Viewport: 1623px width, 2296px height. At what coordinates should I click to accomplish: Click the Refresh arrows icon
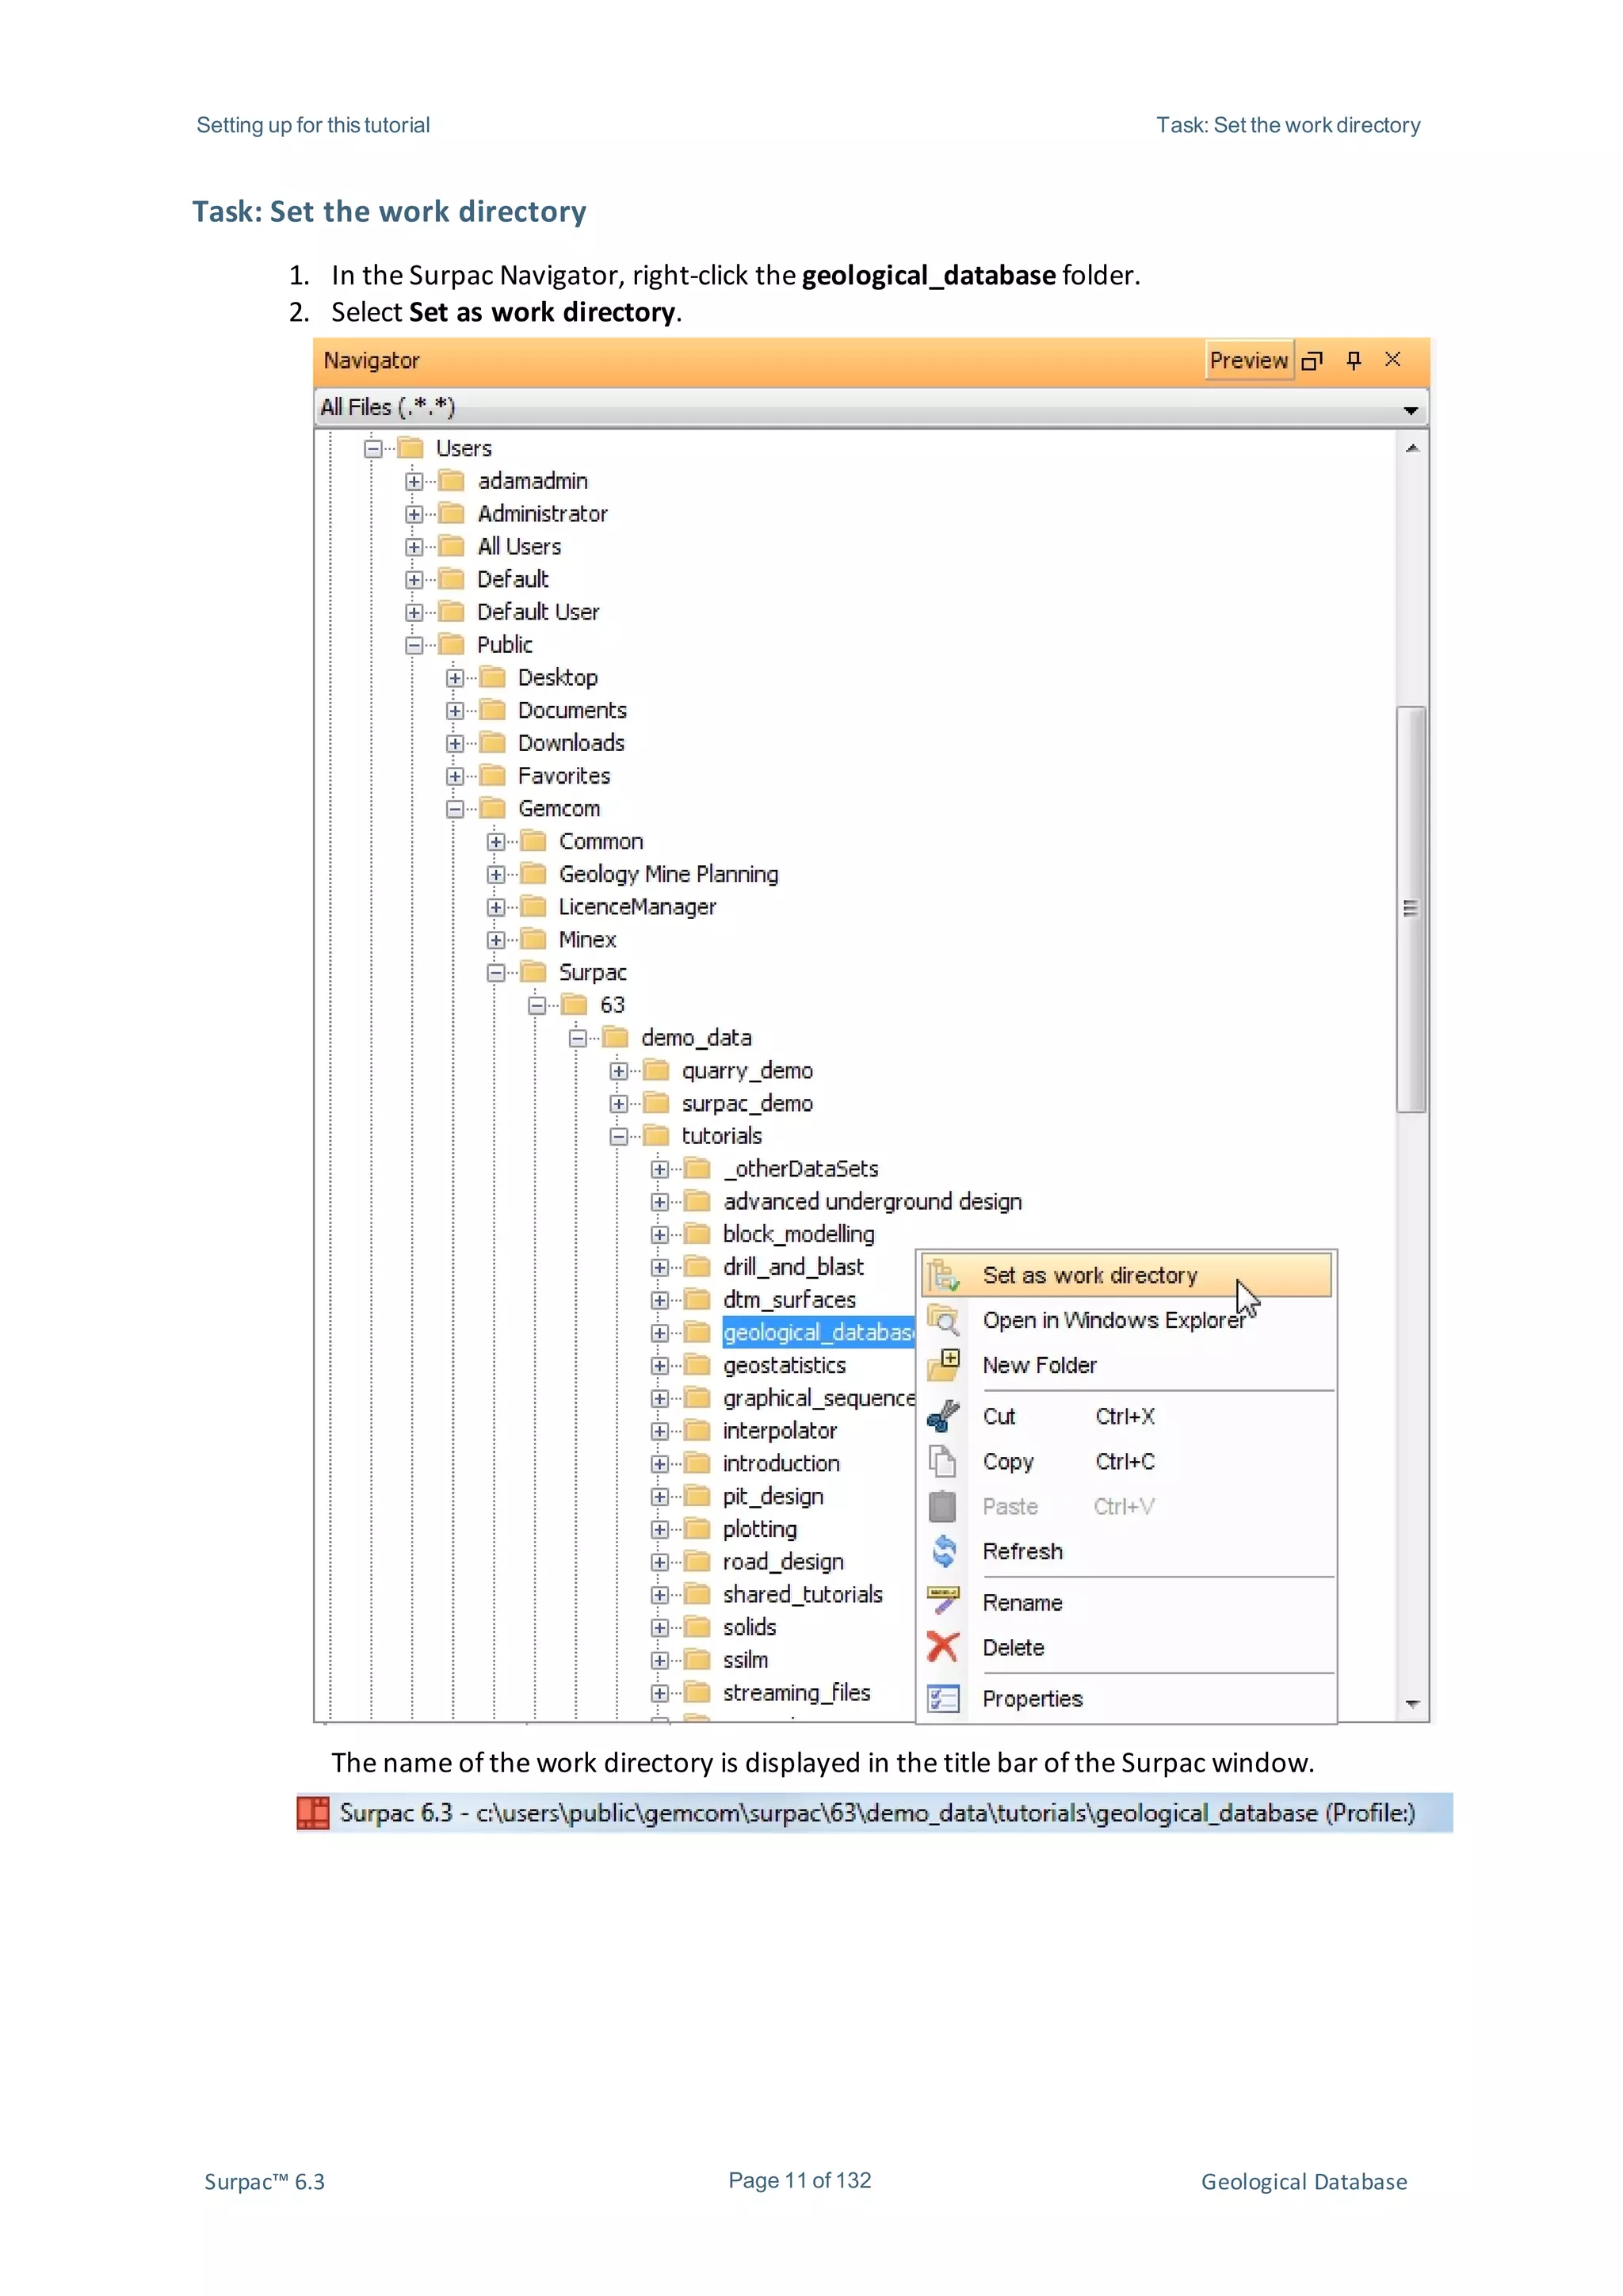tap(943, 1551)
